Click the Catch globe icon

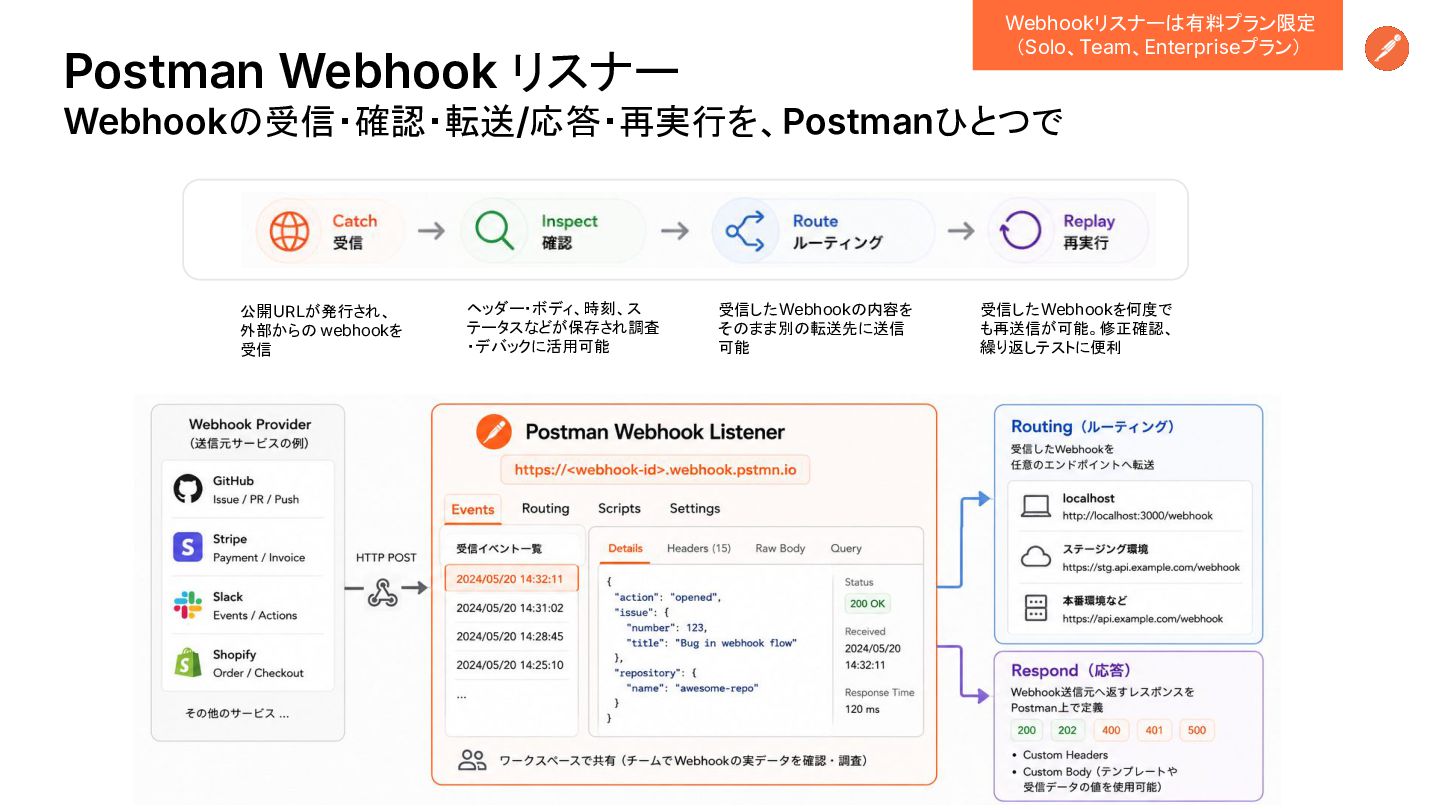[290, 232]
